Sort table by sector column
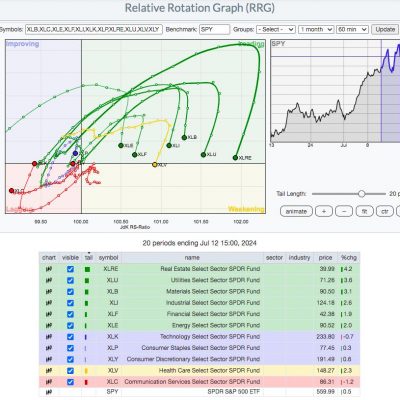 [274, 258]
